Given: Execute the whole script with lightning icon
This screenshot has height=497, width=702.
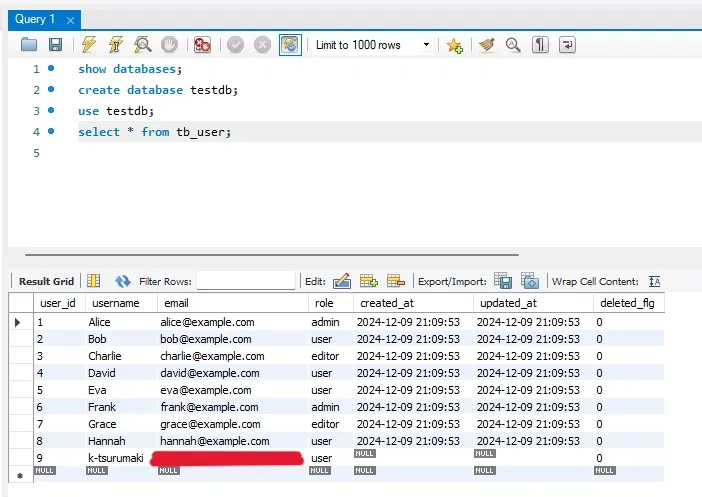Looking at the screenshot, I should click(x=89, y=45).
